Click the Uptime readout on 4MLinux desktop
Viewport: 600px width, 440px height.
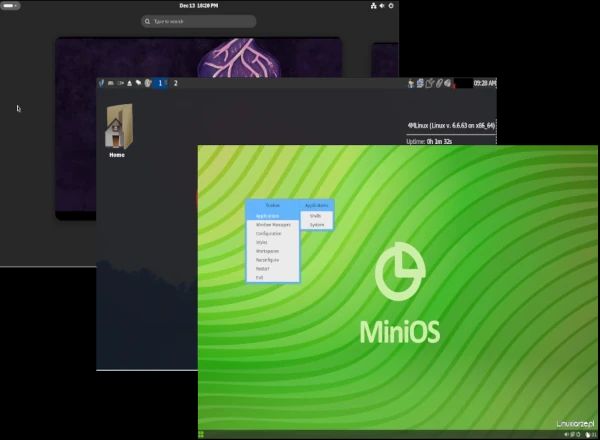[x=429, y=142]
